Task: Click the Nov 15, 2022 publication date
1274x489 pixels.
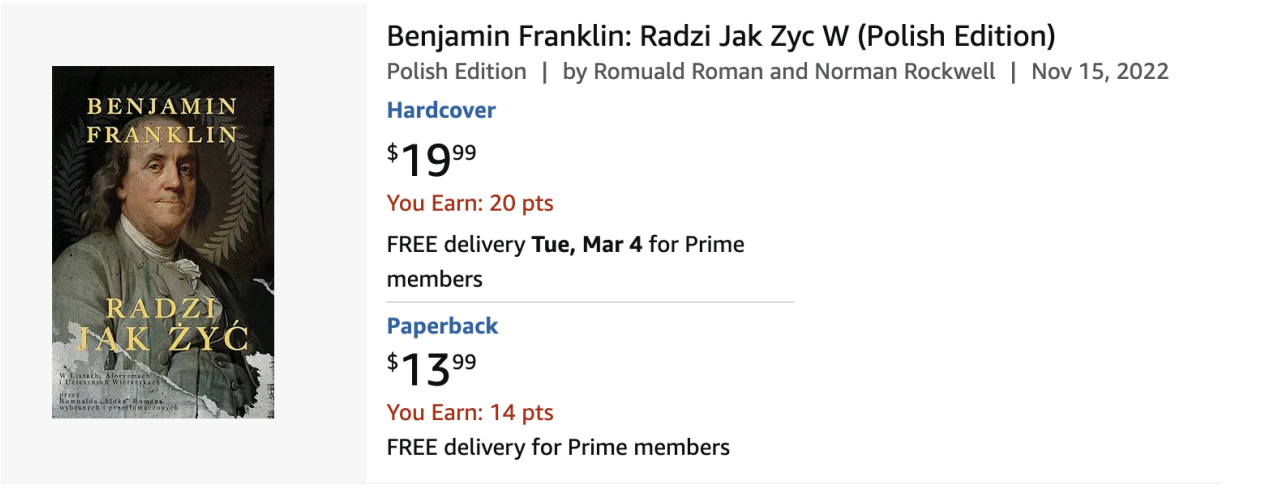Action: coord(1099,72)
